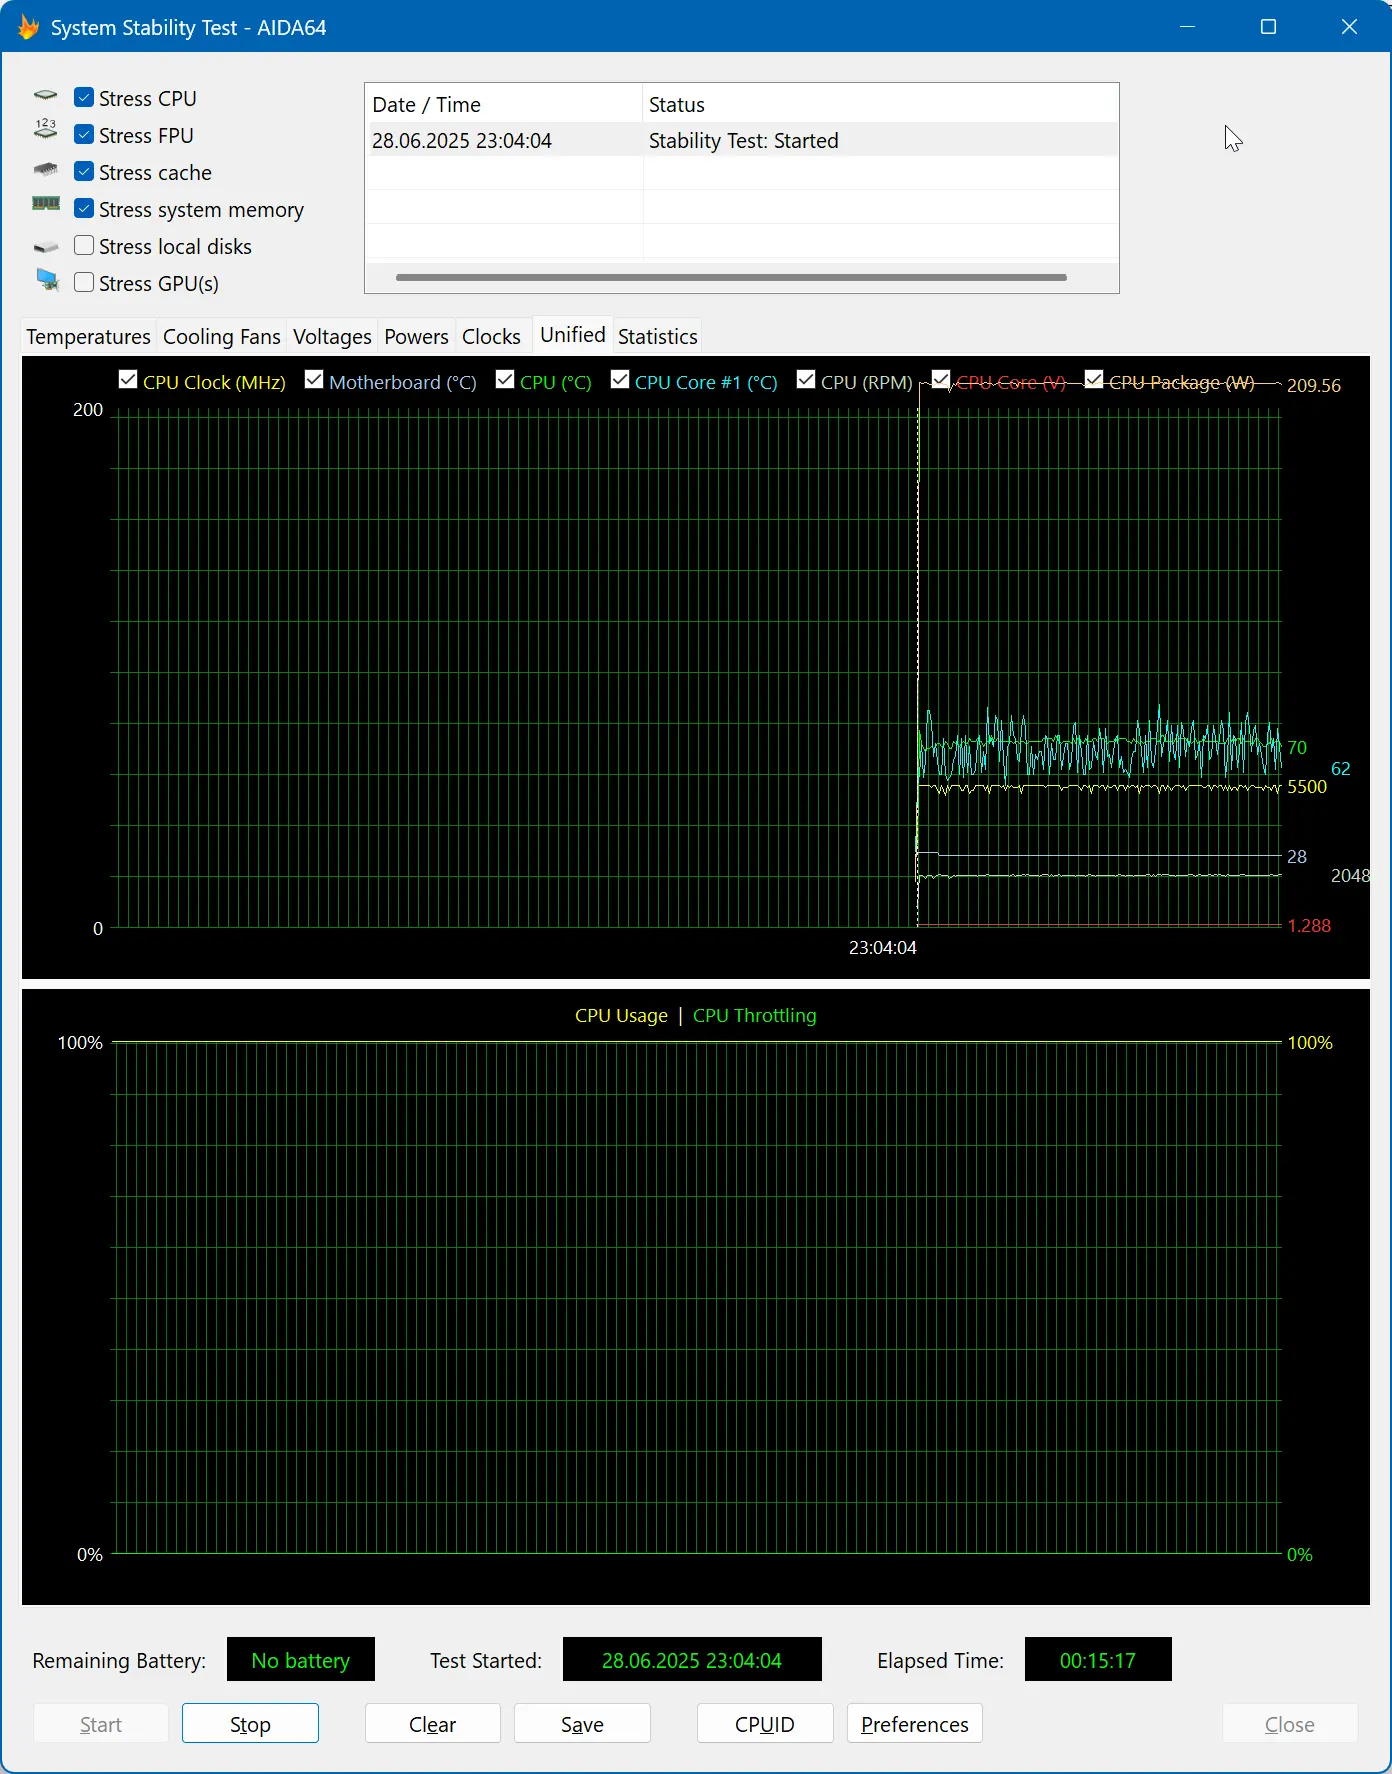Screen dimensions: 1392x1774
Task: Select the Clocks tab
Action: tap(491, 337)
